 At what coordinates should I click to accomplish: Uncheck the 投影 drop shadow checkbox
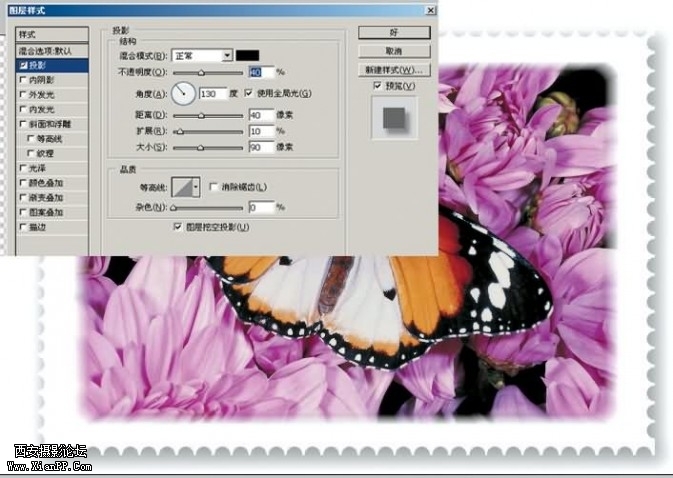point(24,65)
